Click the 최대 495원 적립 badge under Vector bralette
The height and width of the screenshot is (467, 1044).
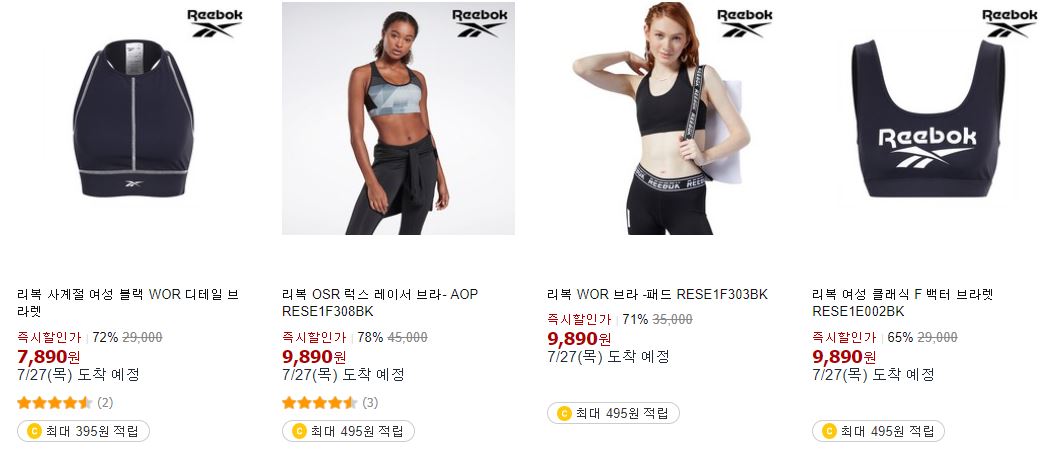tap(878, 431)
